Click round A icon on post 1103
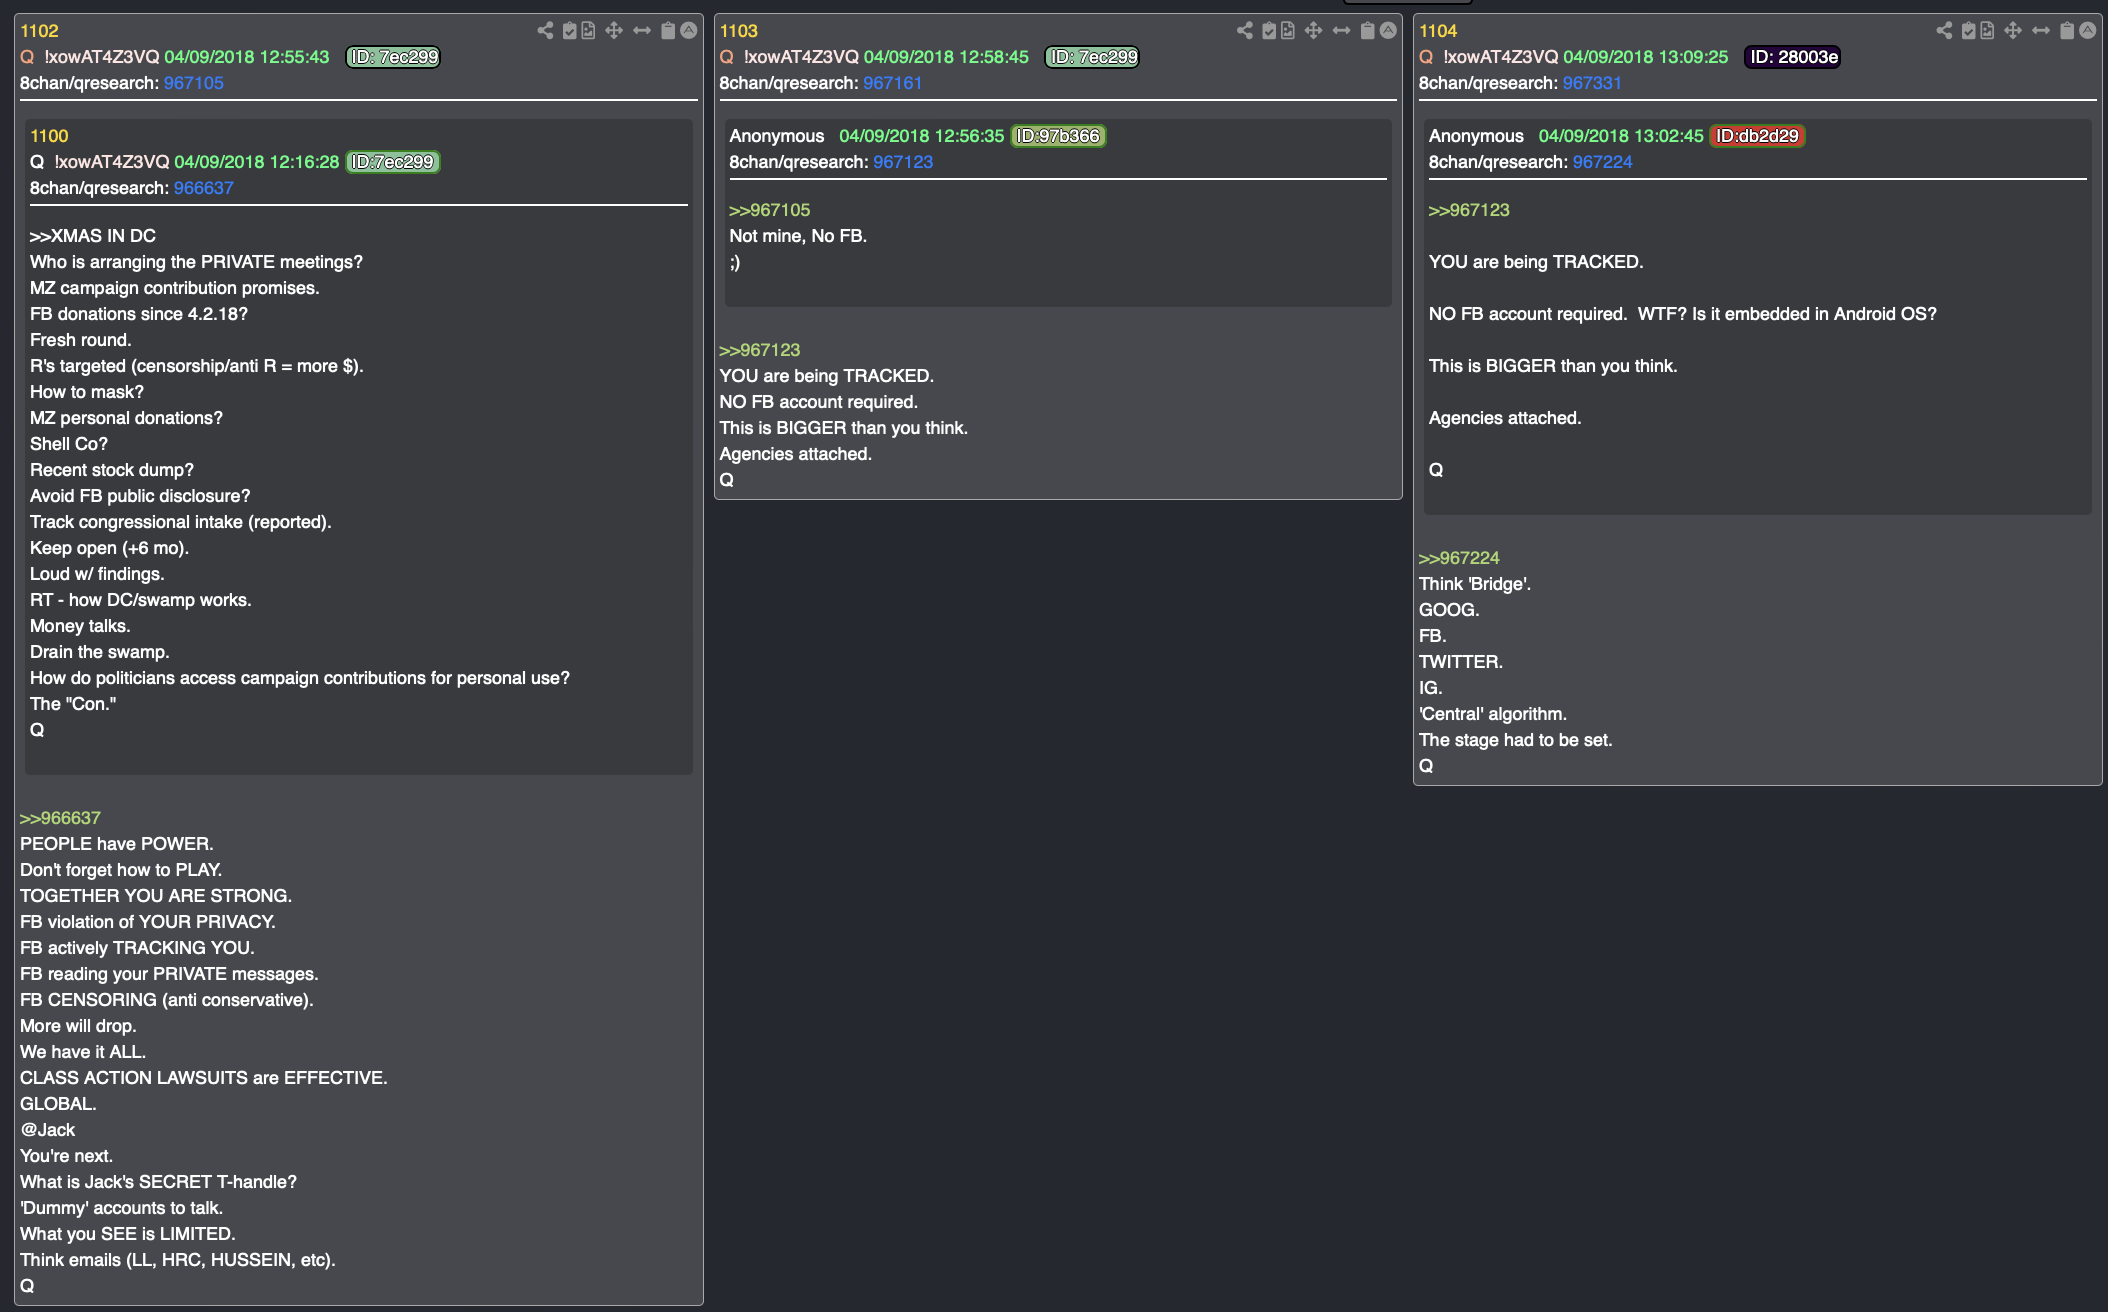Viewport: 2108px width, 1312px height. pos(1389,31)
